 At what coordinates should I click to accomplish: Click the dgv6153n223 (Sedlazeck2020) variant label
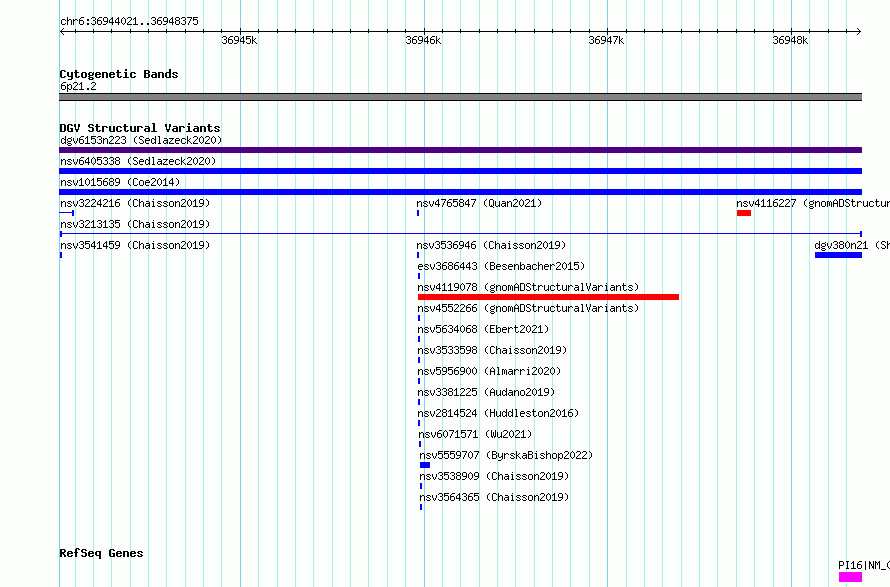tap(141, 140)
